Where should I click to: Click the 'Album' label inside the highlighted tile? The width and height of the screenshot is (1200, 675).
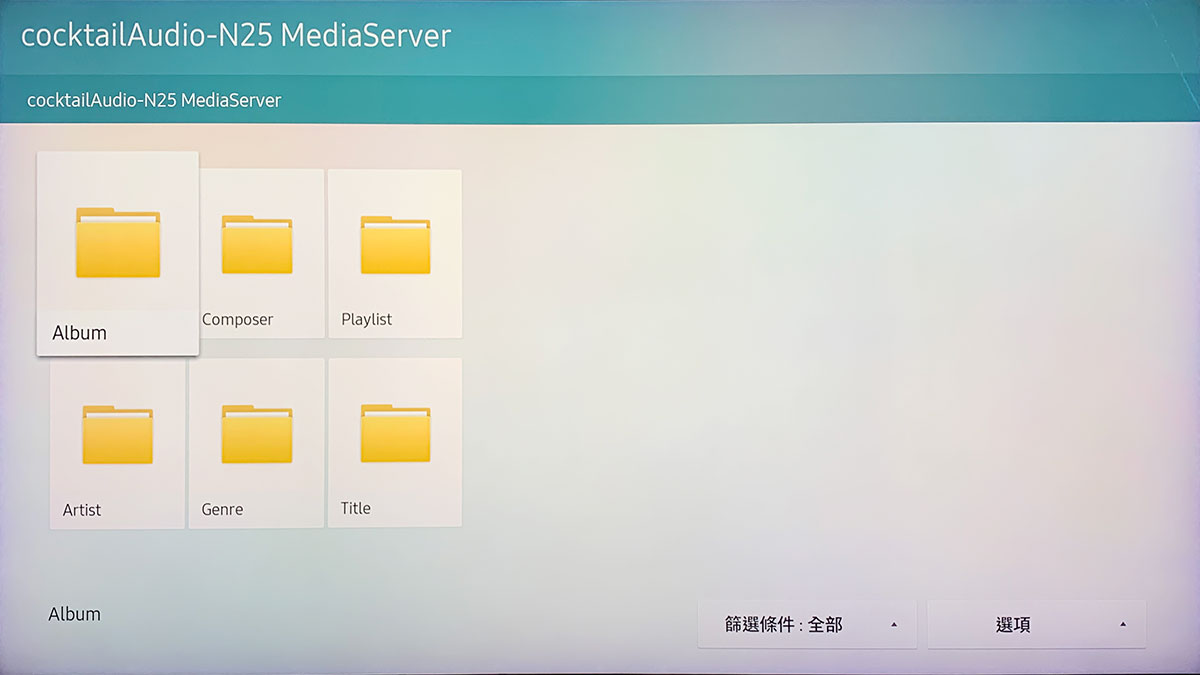click(x=79, y=333)
